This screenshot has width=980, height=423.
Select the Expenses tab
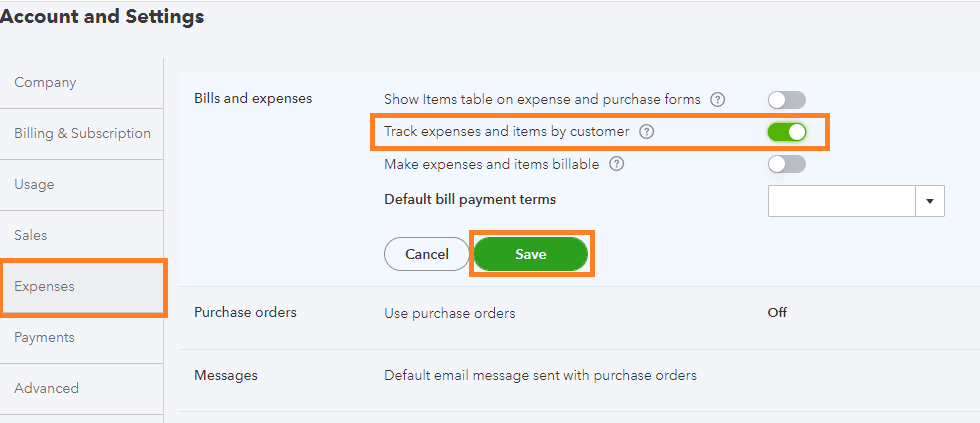tap(44, 287)
